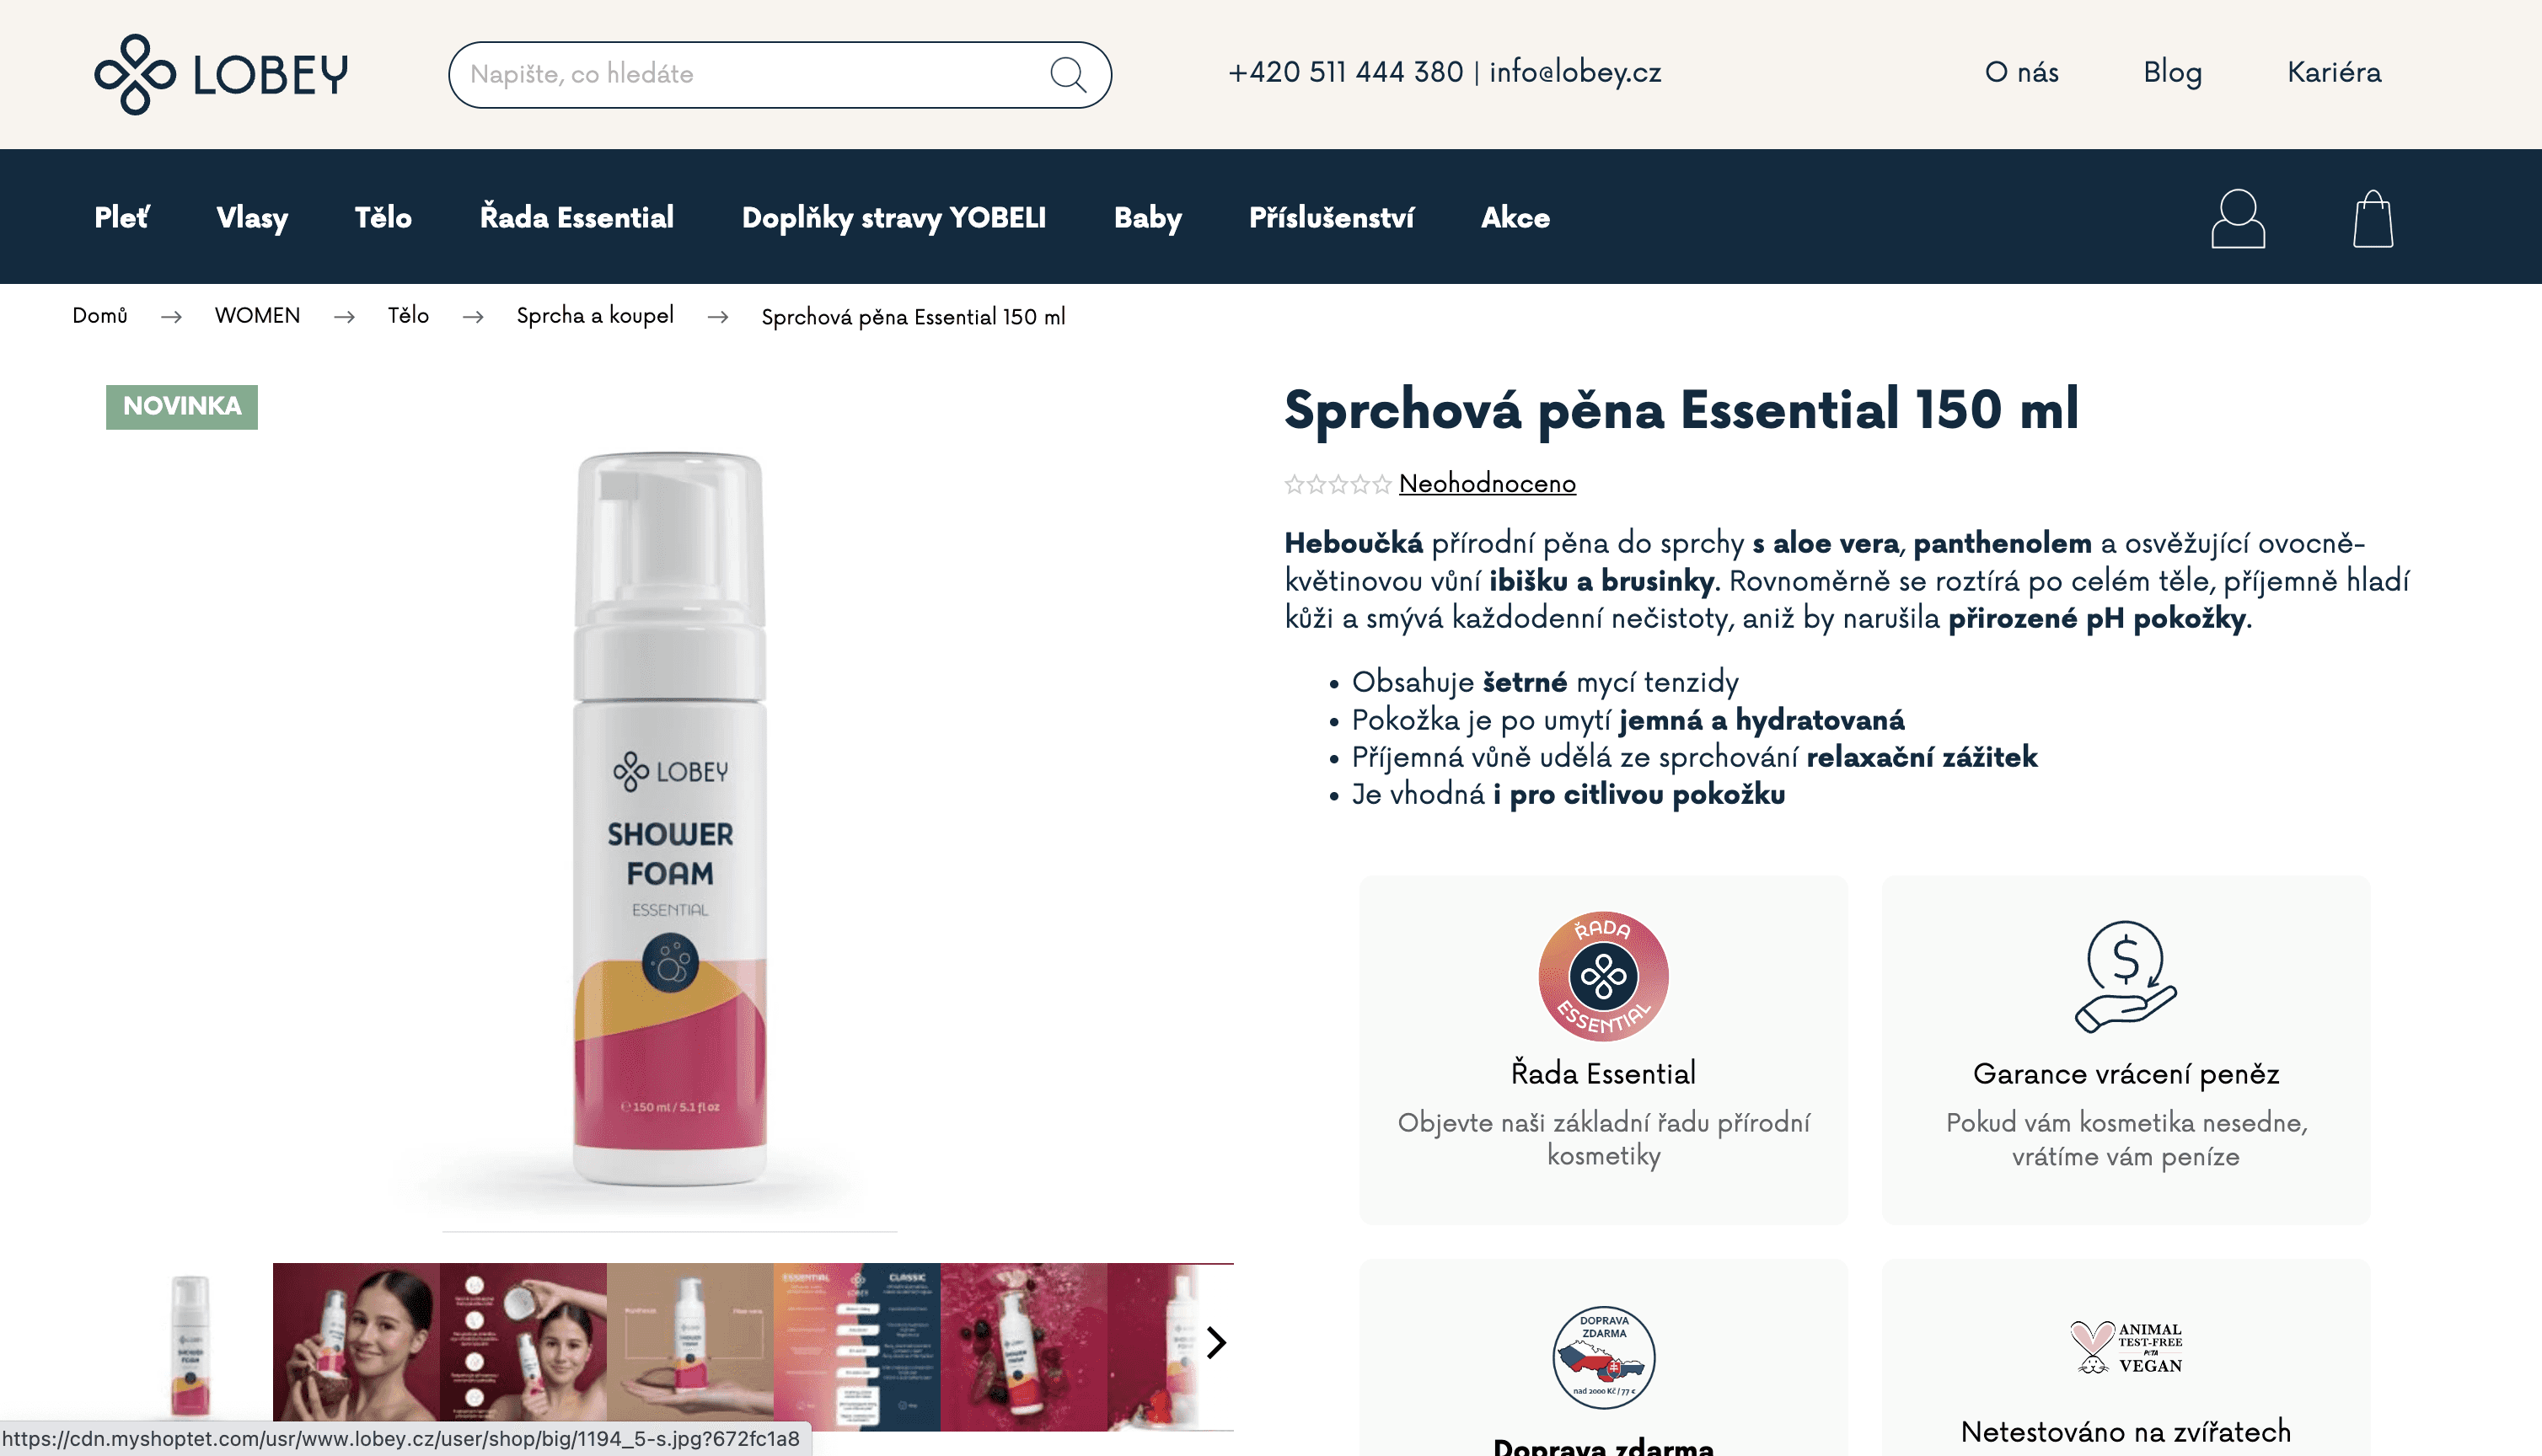Viewport: 2542px width, 1456px height.
Task: Select the thumbnail of woman holding bottle
Action: coord(356,1346)
